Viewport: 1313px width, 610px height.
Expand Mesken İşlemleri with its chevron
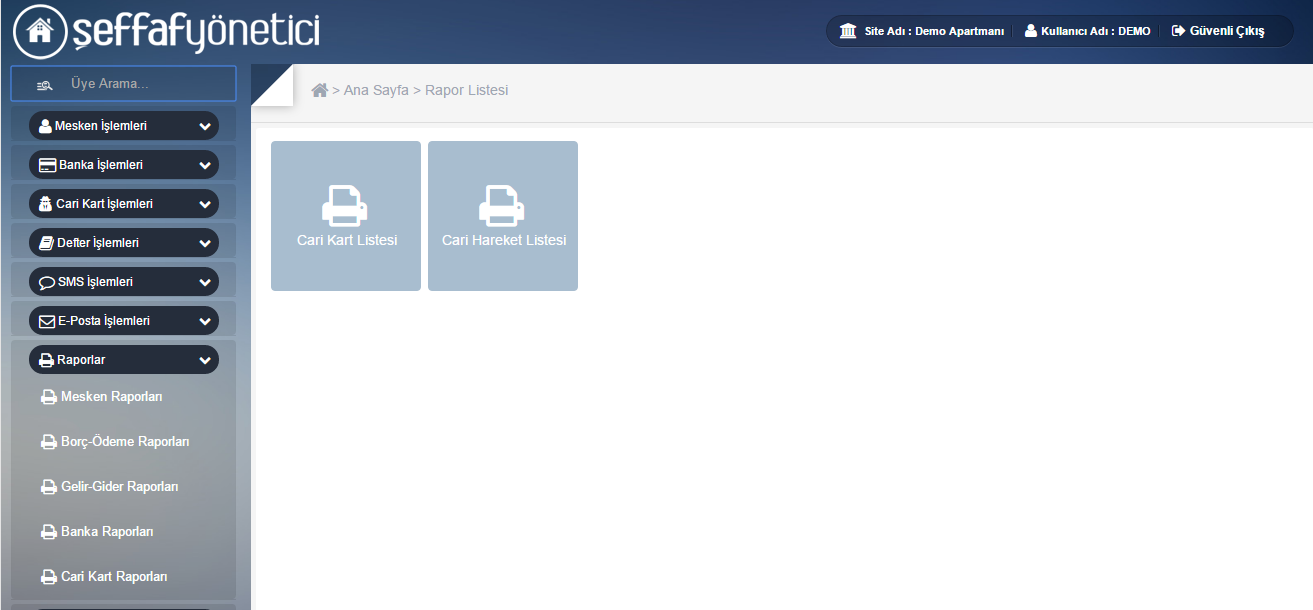(205, 126)
